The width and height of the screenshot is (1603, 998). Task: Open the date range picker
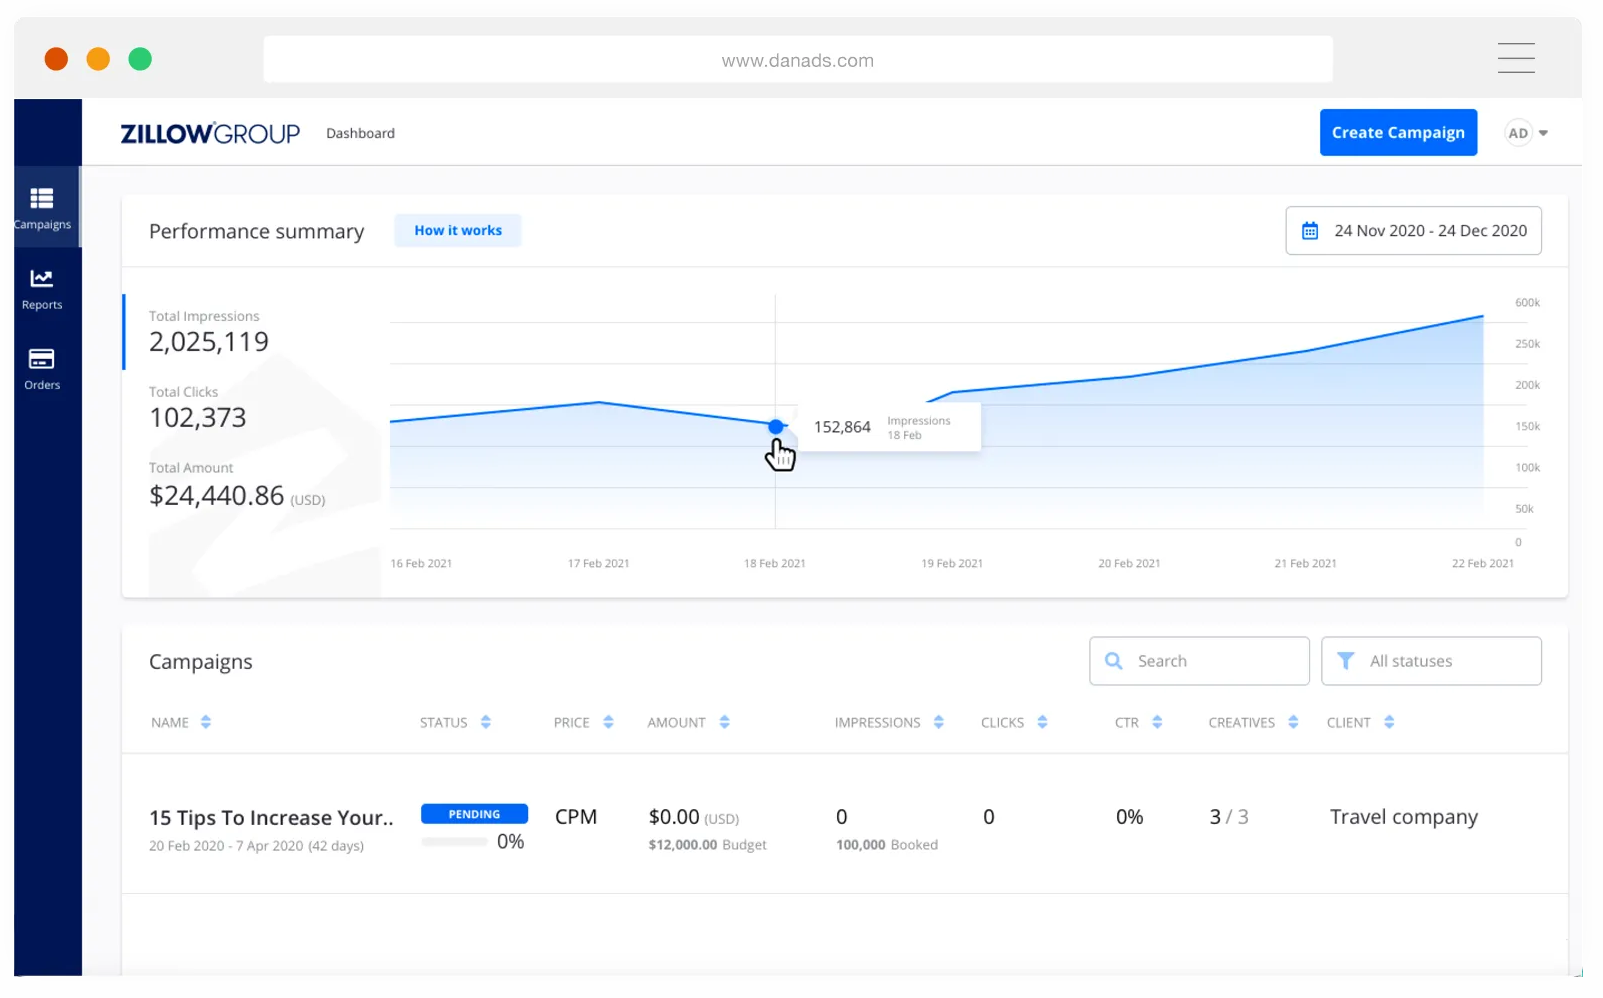click(x=1413, y=231)
